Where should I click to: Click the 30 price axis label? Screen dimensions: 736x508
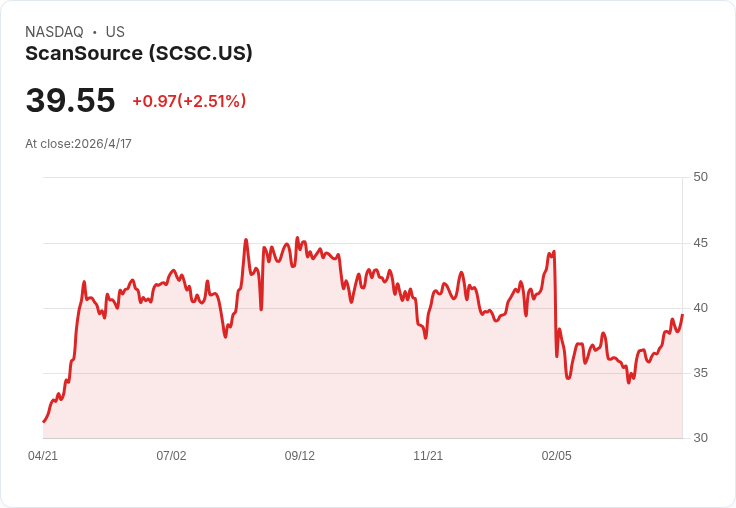pos(700,438)
